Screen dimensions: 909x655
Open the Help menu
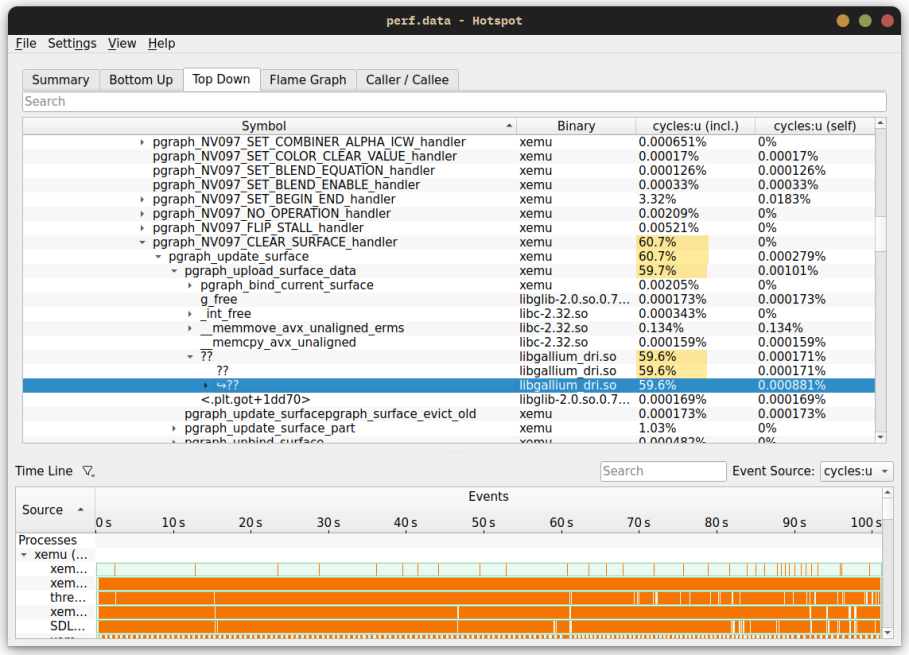pyautogui.click(x=161, y=43)
